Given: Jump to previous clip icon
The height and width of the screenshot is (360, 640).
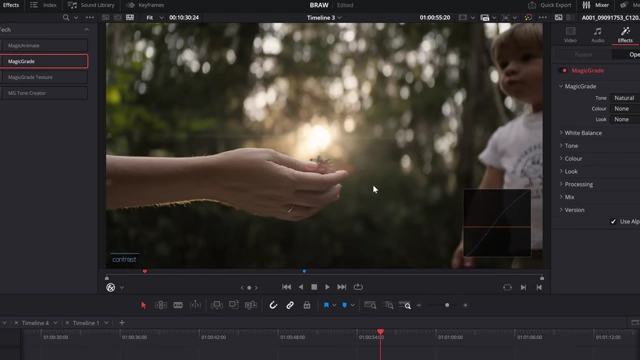Looking at the screenshot, I should 539,287.
